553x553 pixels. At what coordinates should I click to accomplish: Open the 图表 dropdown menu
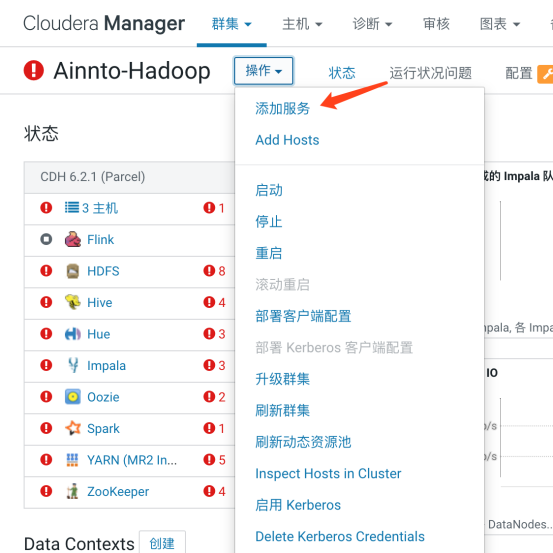click(500, 24)
